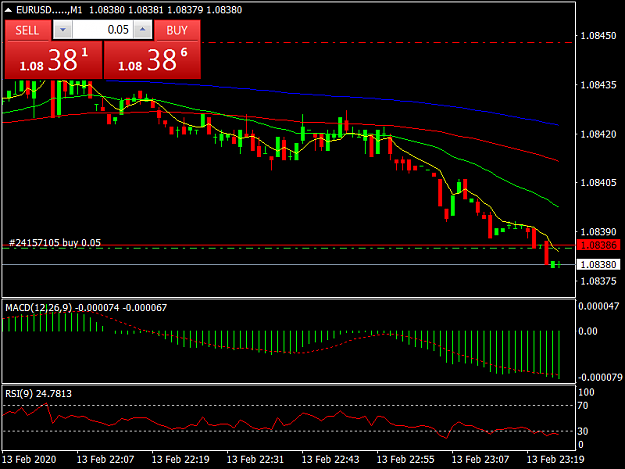Select the order label #24157105 buy 0.05

(55, 243)
